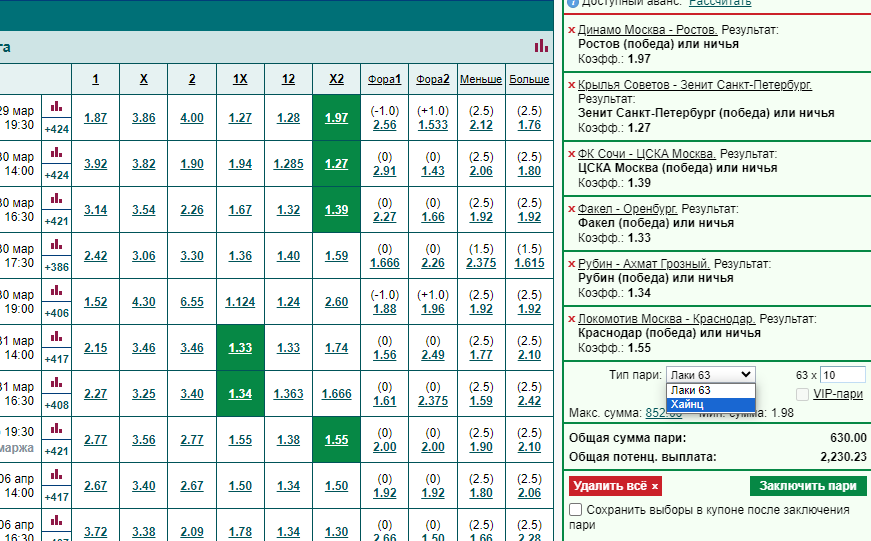Viewport: 871px width, 541px height.
Task: Open stats chart icon for 30 мар 14:00 match
Action: (x=57, y=152)
